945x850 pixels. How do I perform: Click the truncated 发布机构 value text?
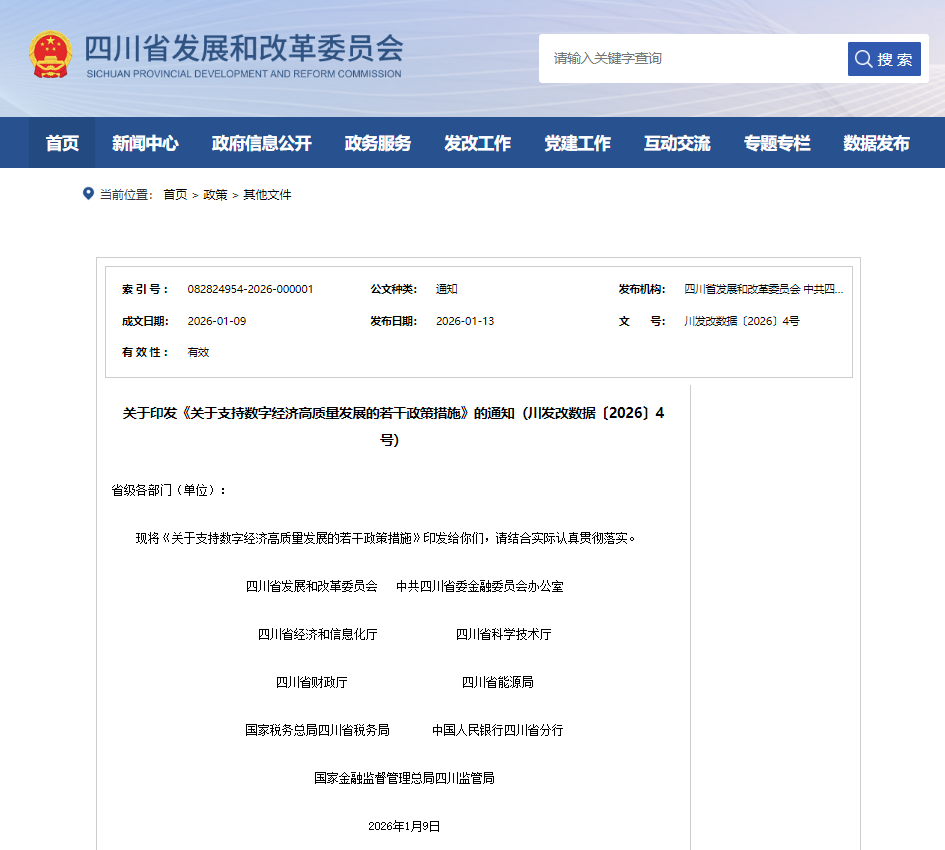[764, 289]
